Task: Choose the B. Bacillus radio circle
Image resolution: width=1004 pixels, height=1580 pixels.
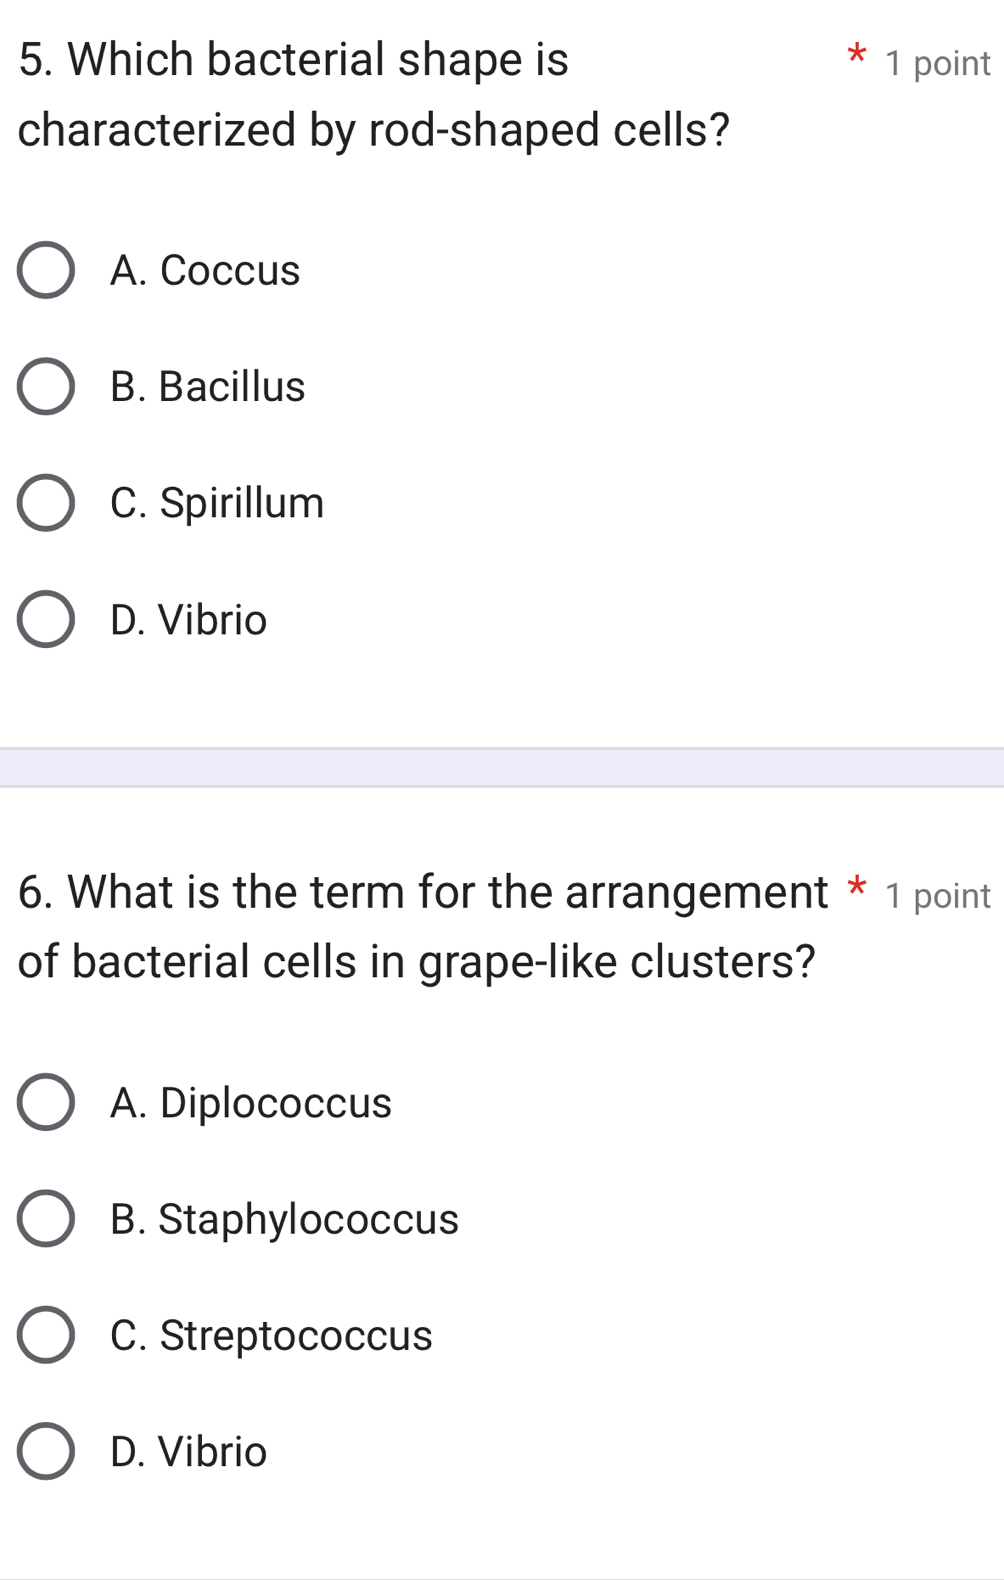Action: [46, 387]
